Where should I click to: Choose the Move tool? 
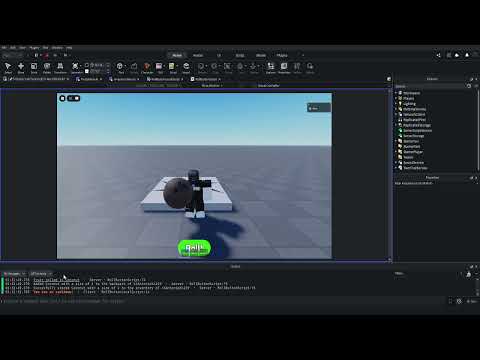(21, 68)
